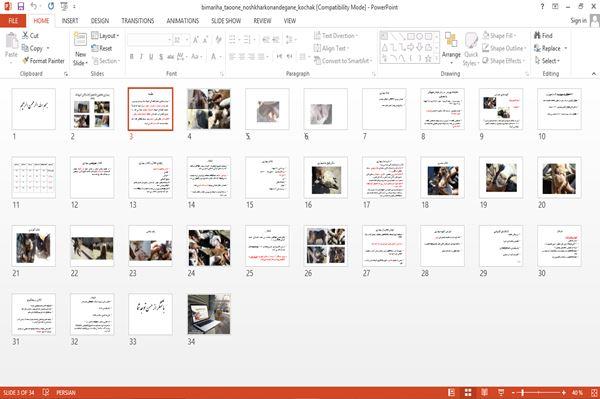Click the Paste clipboard icon
600x399 pixels.
click(11, 41)
